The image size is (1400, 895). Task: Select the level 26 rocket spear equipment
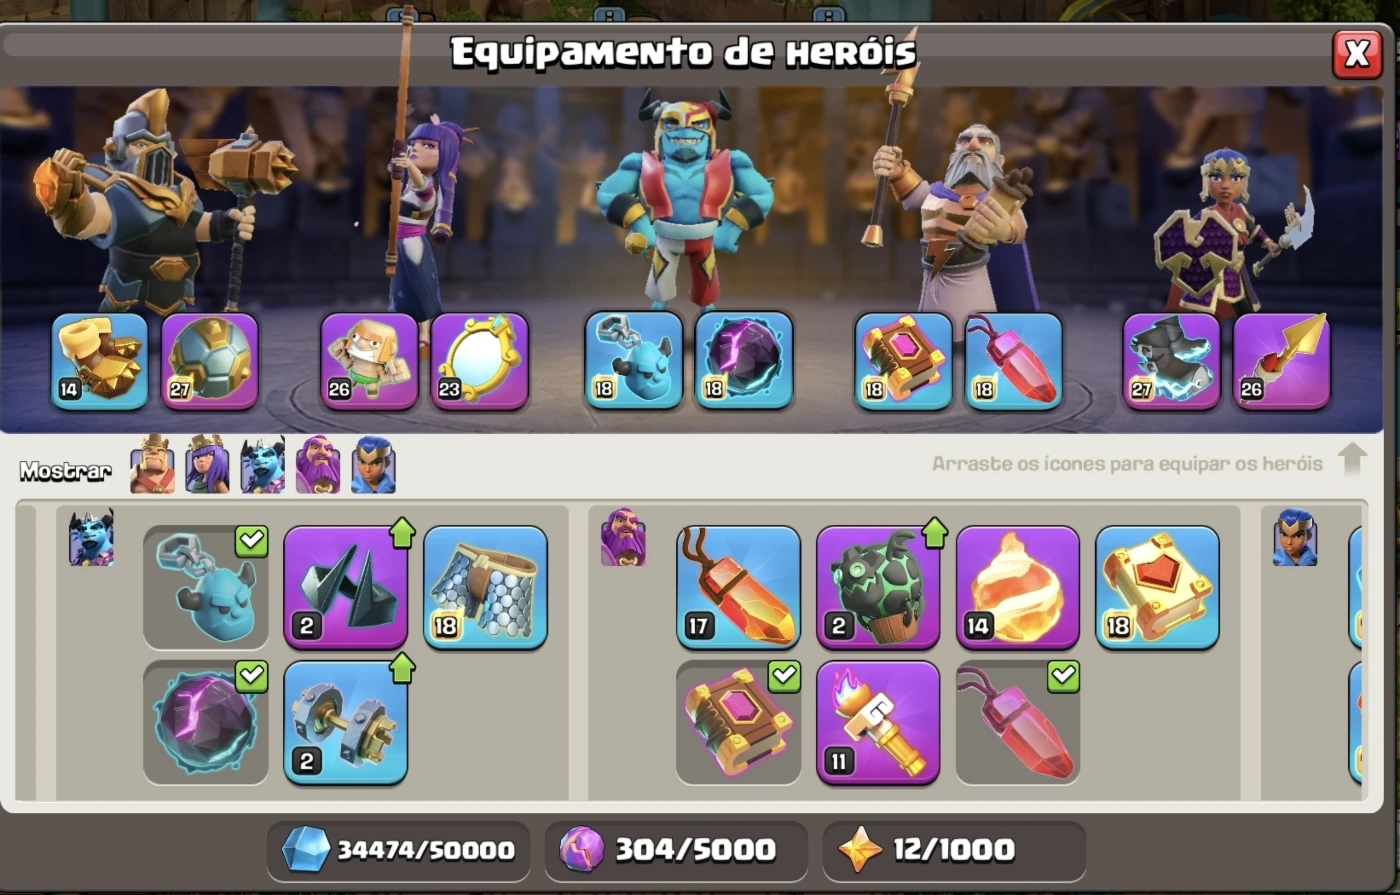click(x=1281, y=361)
